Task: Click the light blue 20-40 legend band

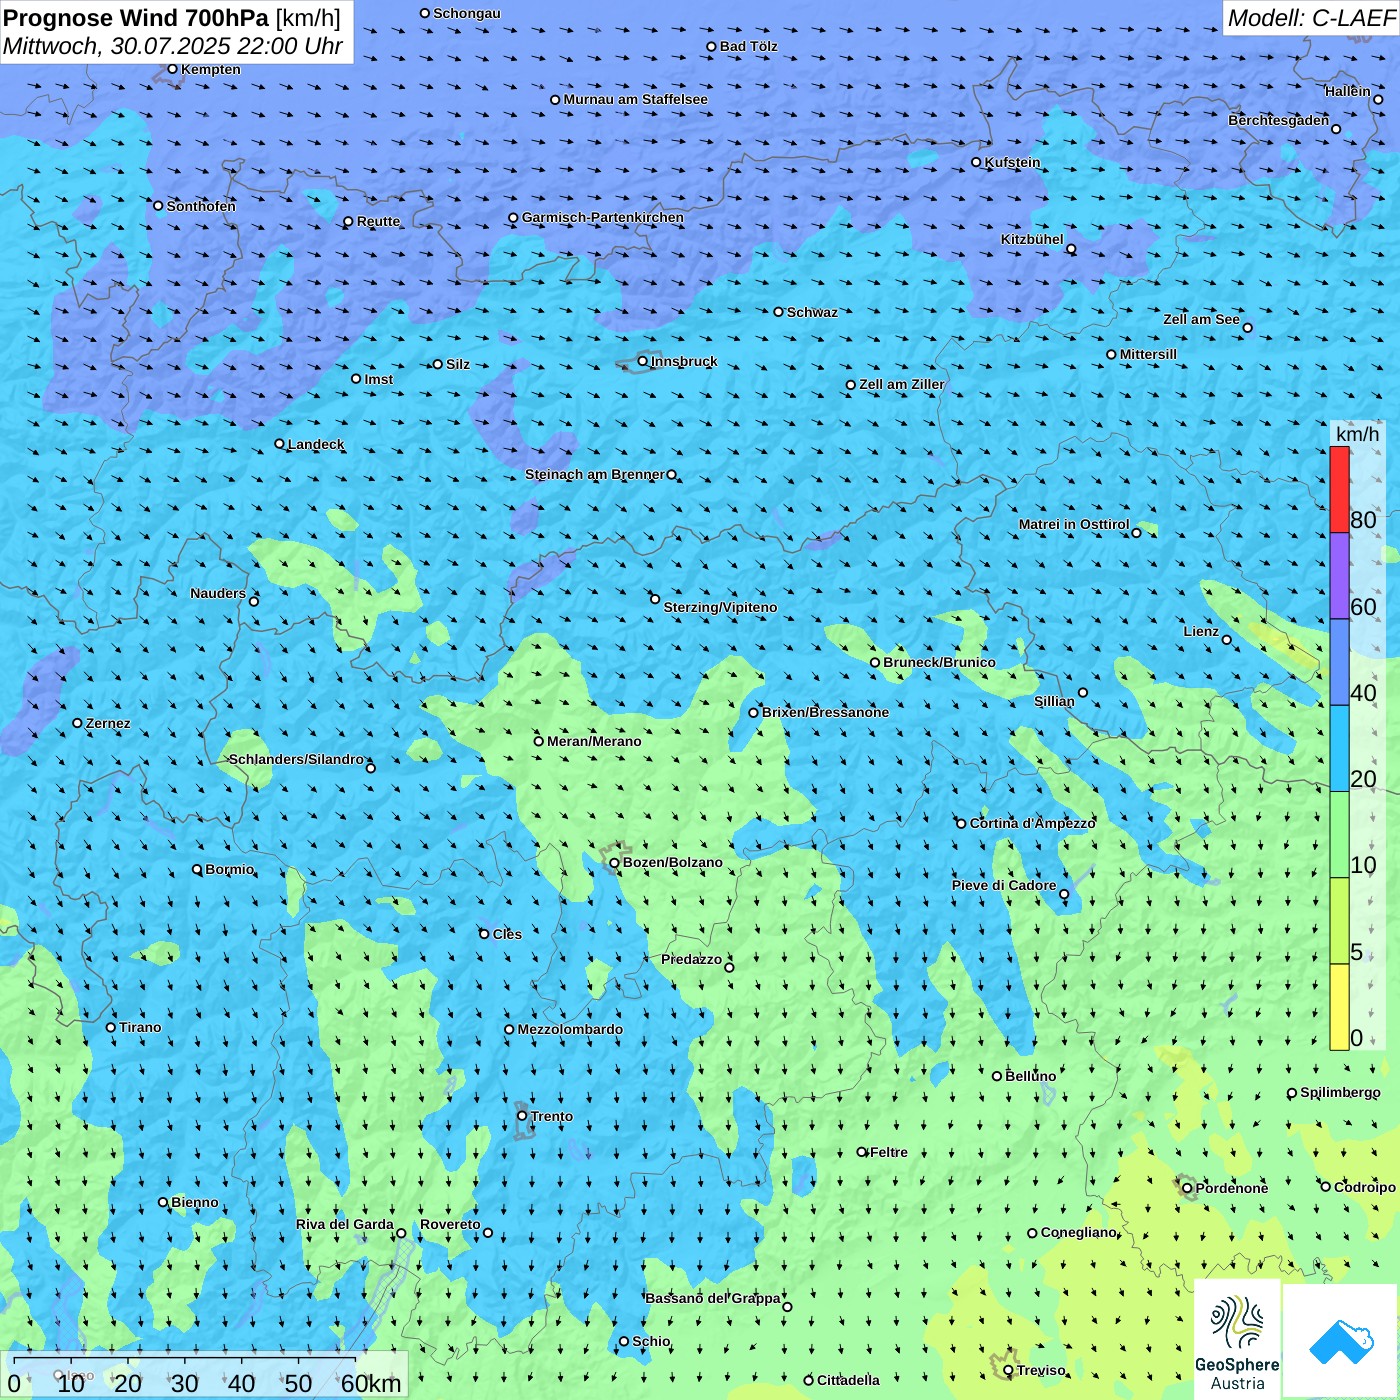Action: [1339, 748]
